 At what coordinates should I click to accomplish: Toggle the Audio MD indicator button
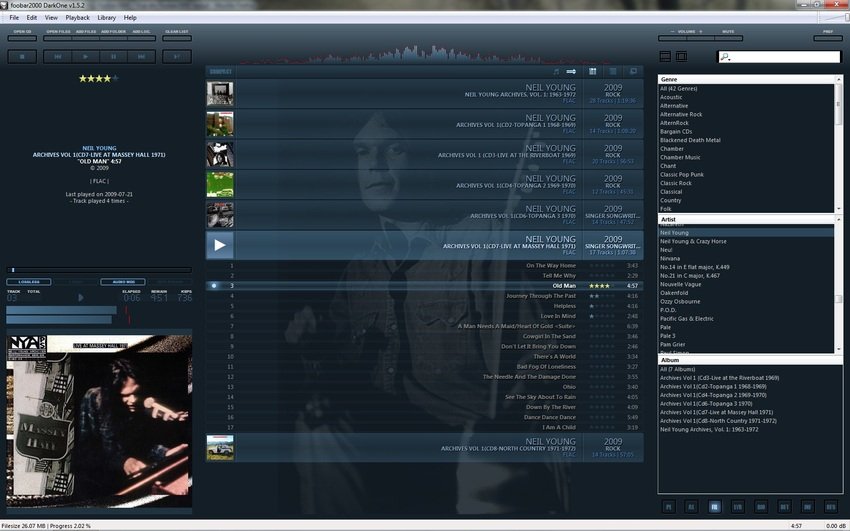click(x=123, y=282)
